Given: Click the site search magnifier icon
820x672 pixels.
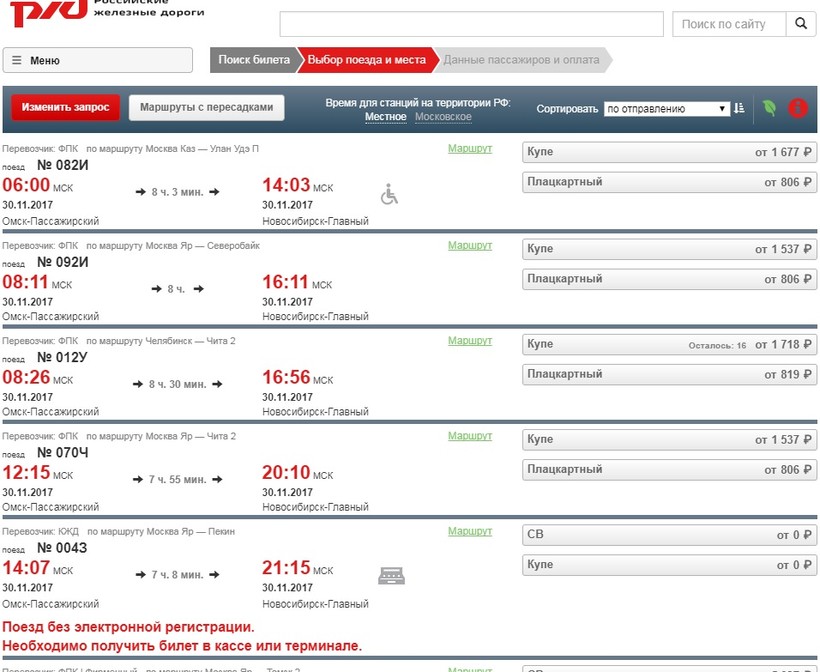Looking at the screenshot, I should (x=801, y=24).
